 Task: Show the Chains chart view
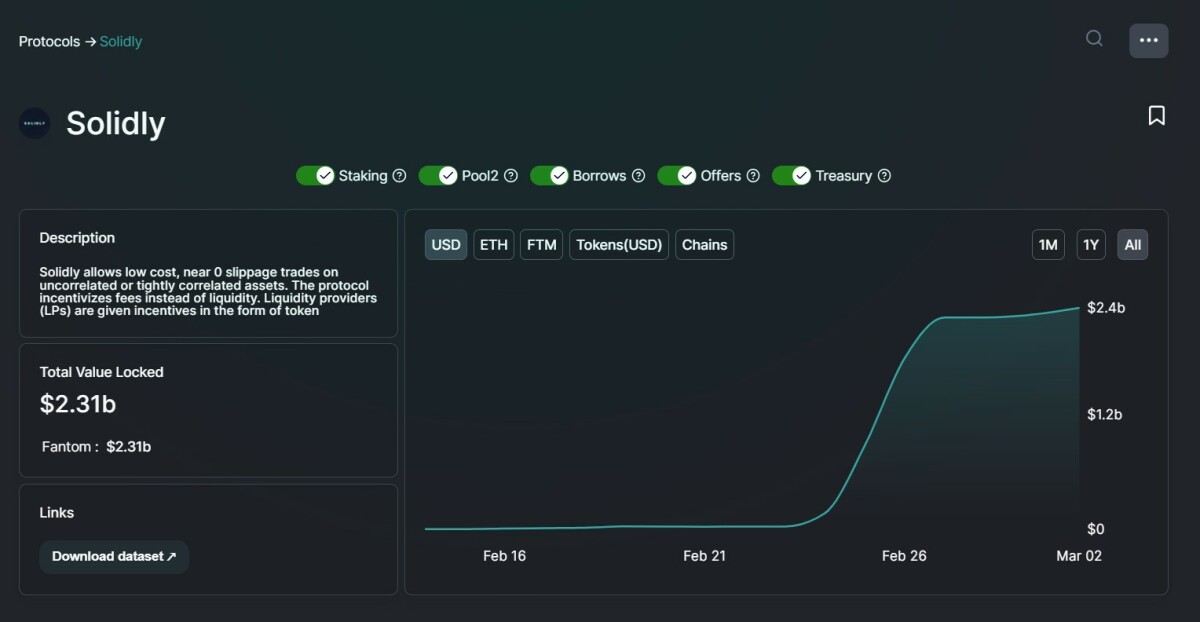tap(704, 245)
